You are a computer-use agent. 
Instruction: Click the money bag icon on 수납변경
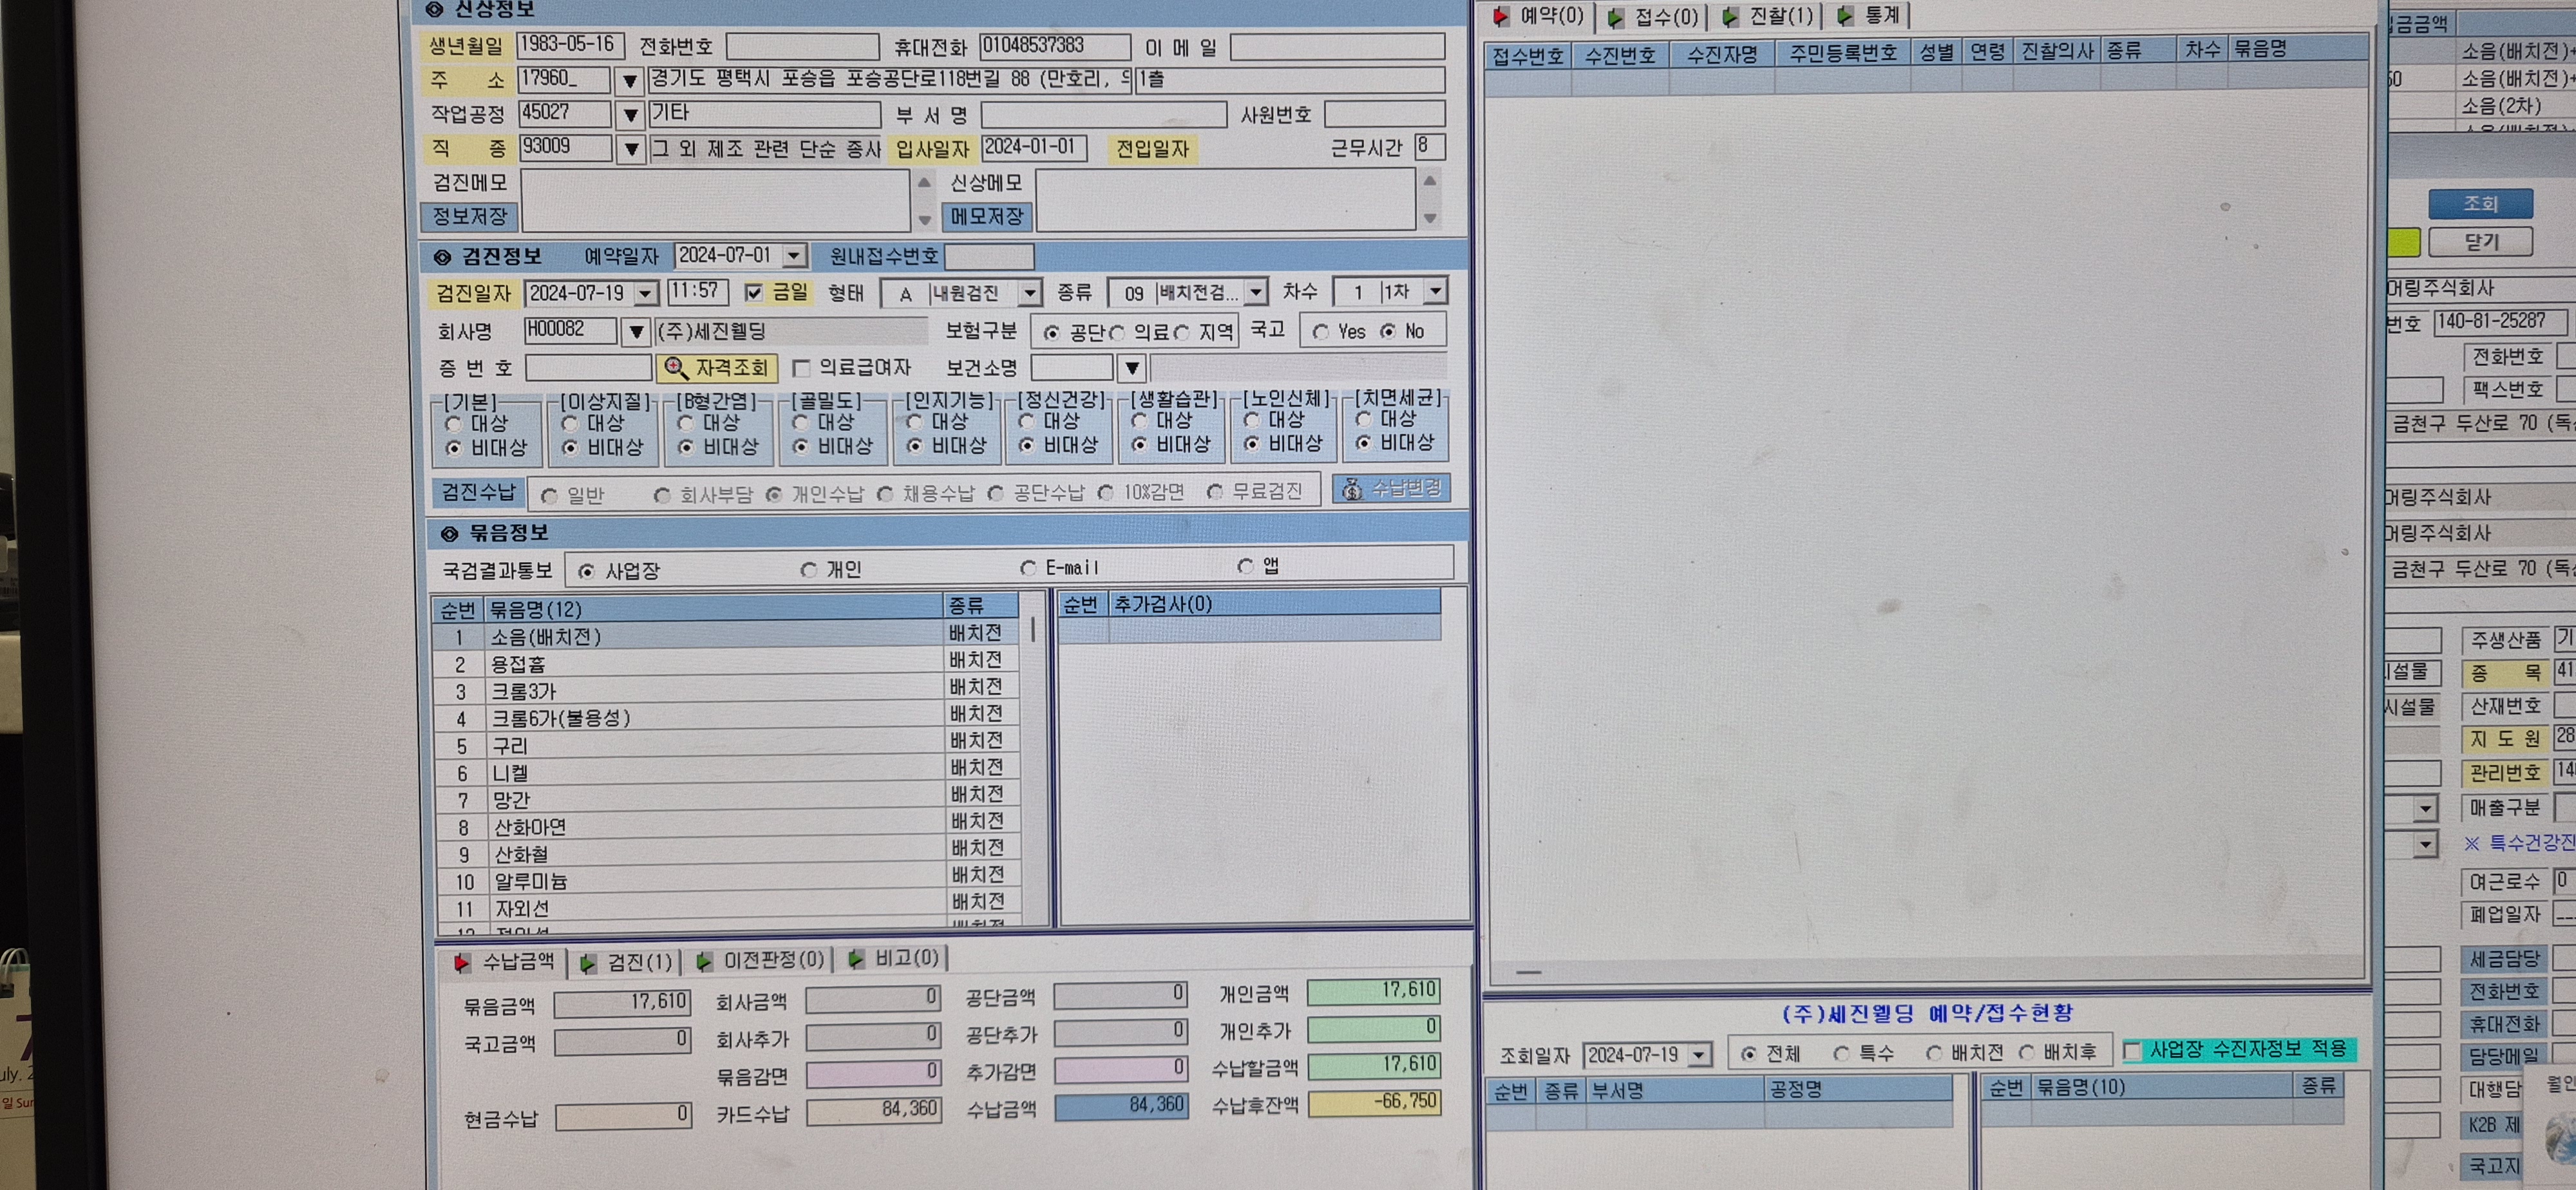(1352, 489)
